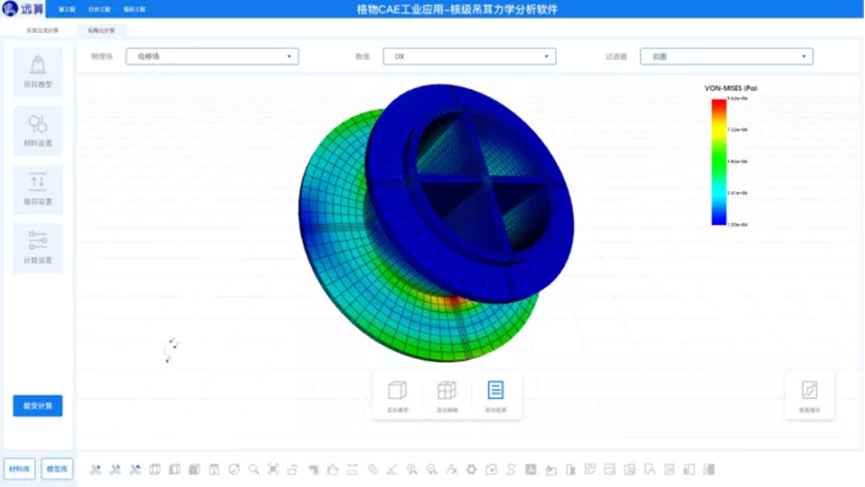865x487 pixels.
Task: Click the 远算 logo in the top-left corner
Action: click(x=23, y=9)
